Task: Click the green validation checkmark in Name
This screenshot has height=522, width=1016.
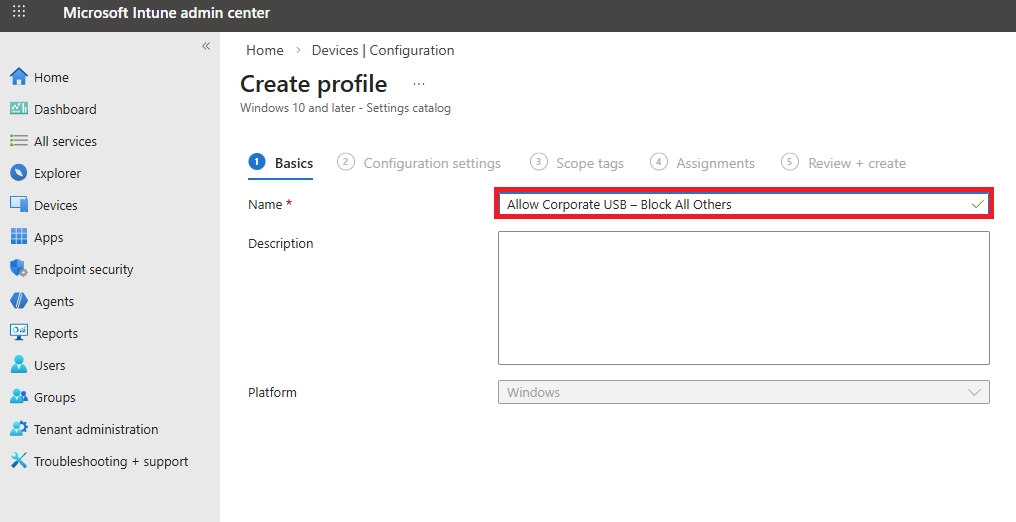Action: point(978,204)
